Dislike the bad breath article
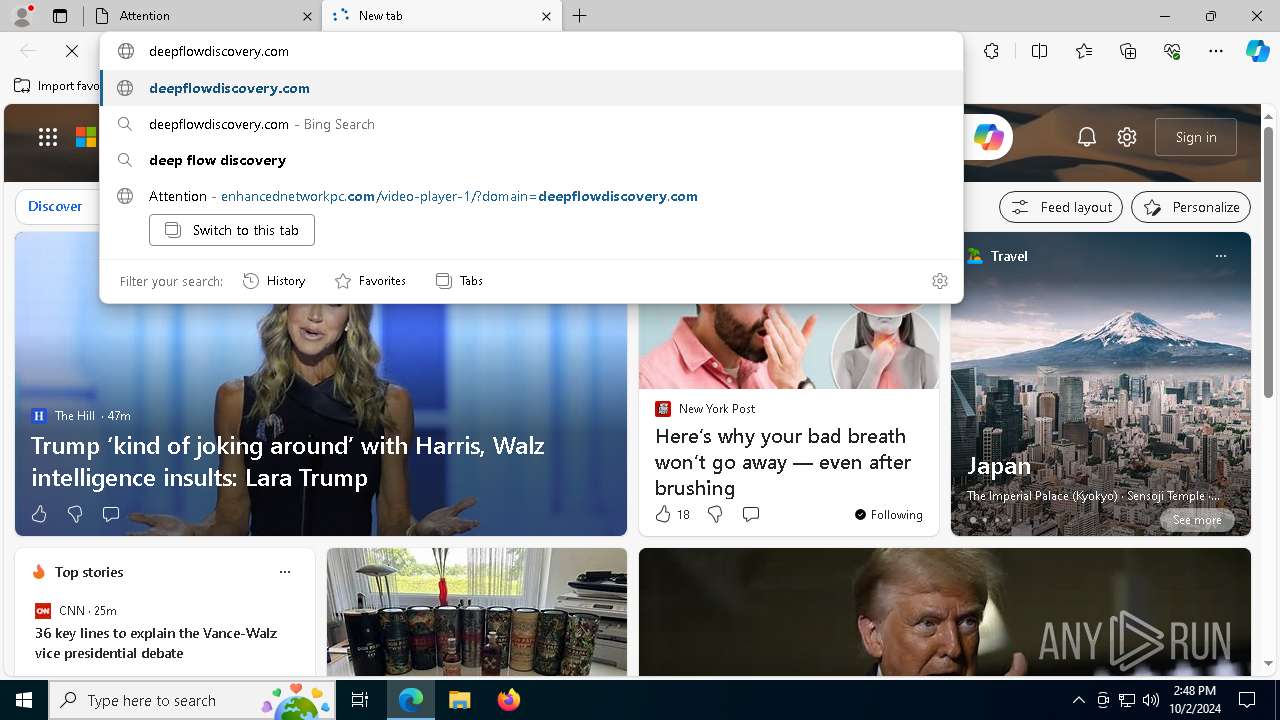Viewport: 1280px width, 720px height. click(715, 514)
